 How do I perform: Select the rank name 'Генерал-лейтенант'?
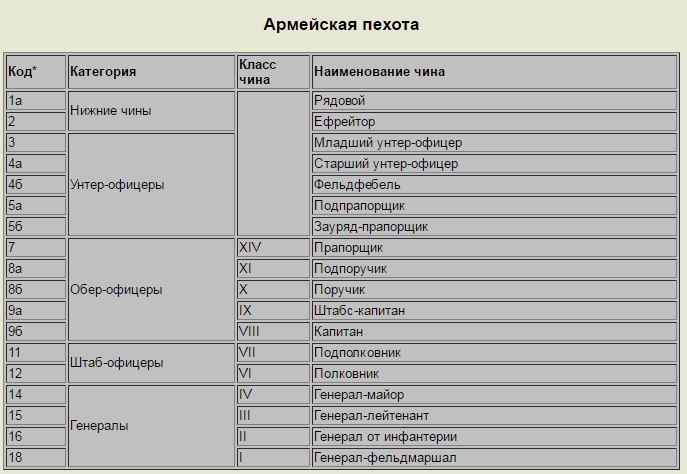pos(494,416)
